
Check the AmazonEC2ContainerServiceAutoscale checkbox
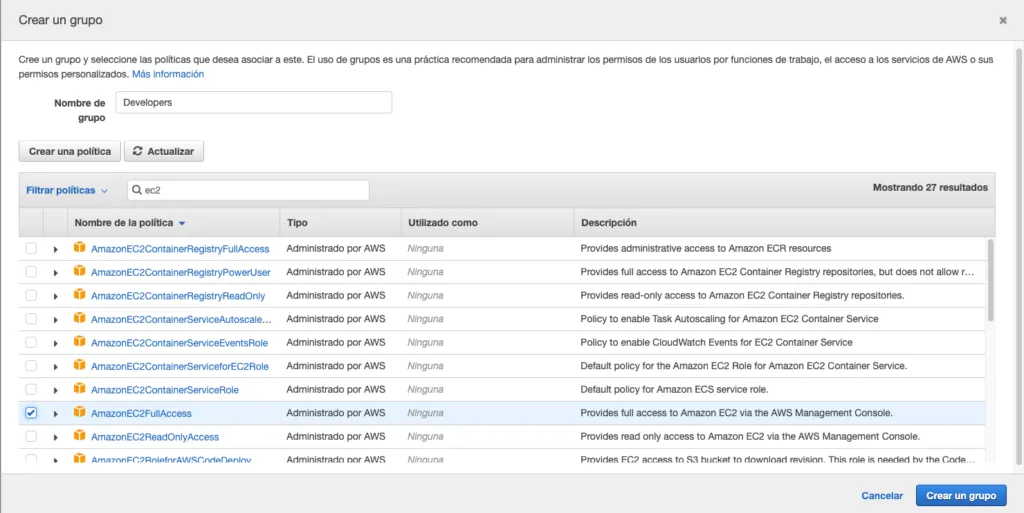(x=31, y=319)
